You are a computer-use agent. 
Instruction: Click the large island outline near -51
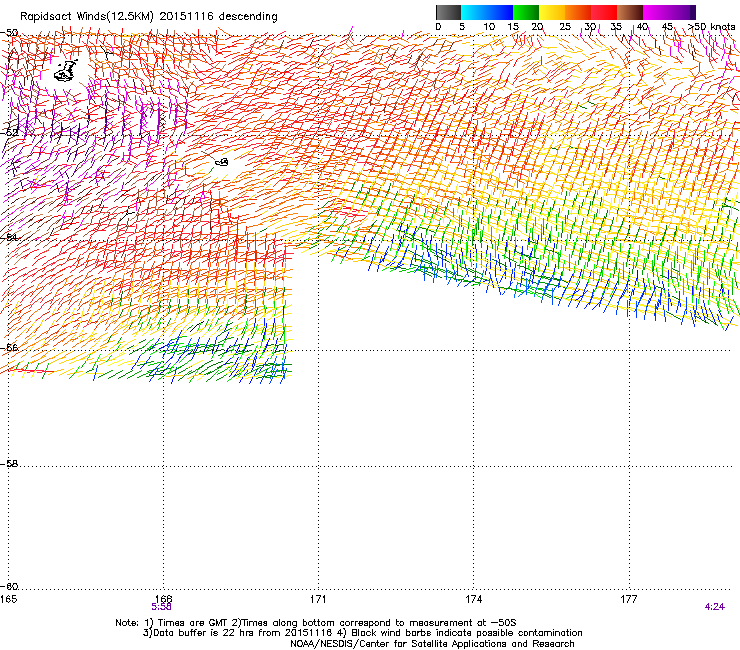click(66, 71)
